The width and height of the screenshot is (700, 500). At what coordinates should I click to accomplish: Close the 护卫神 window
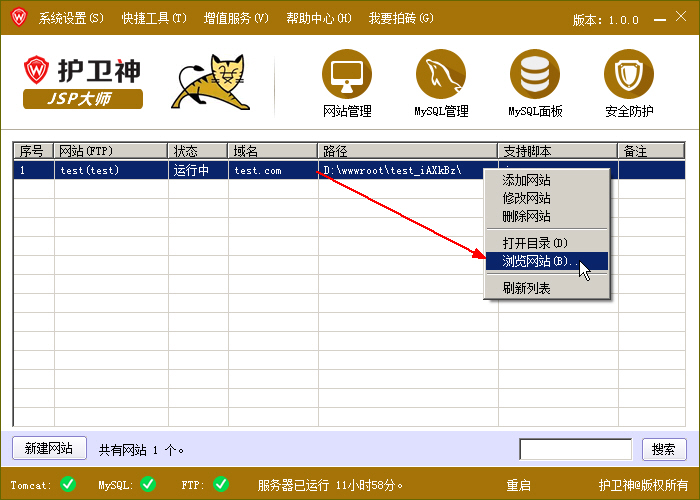click(681, 17)
